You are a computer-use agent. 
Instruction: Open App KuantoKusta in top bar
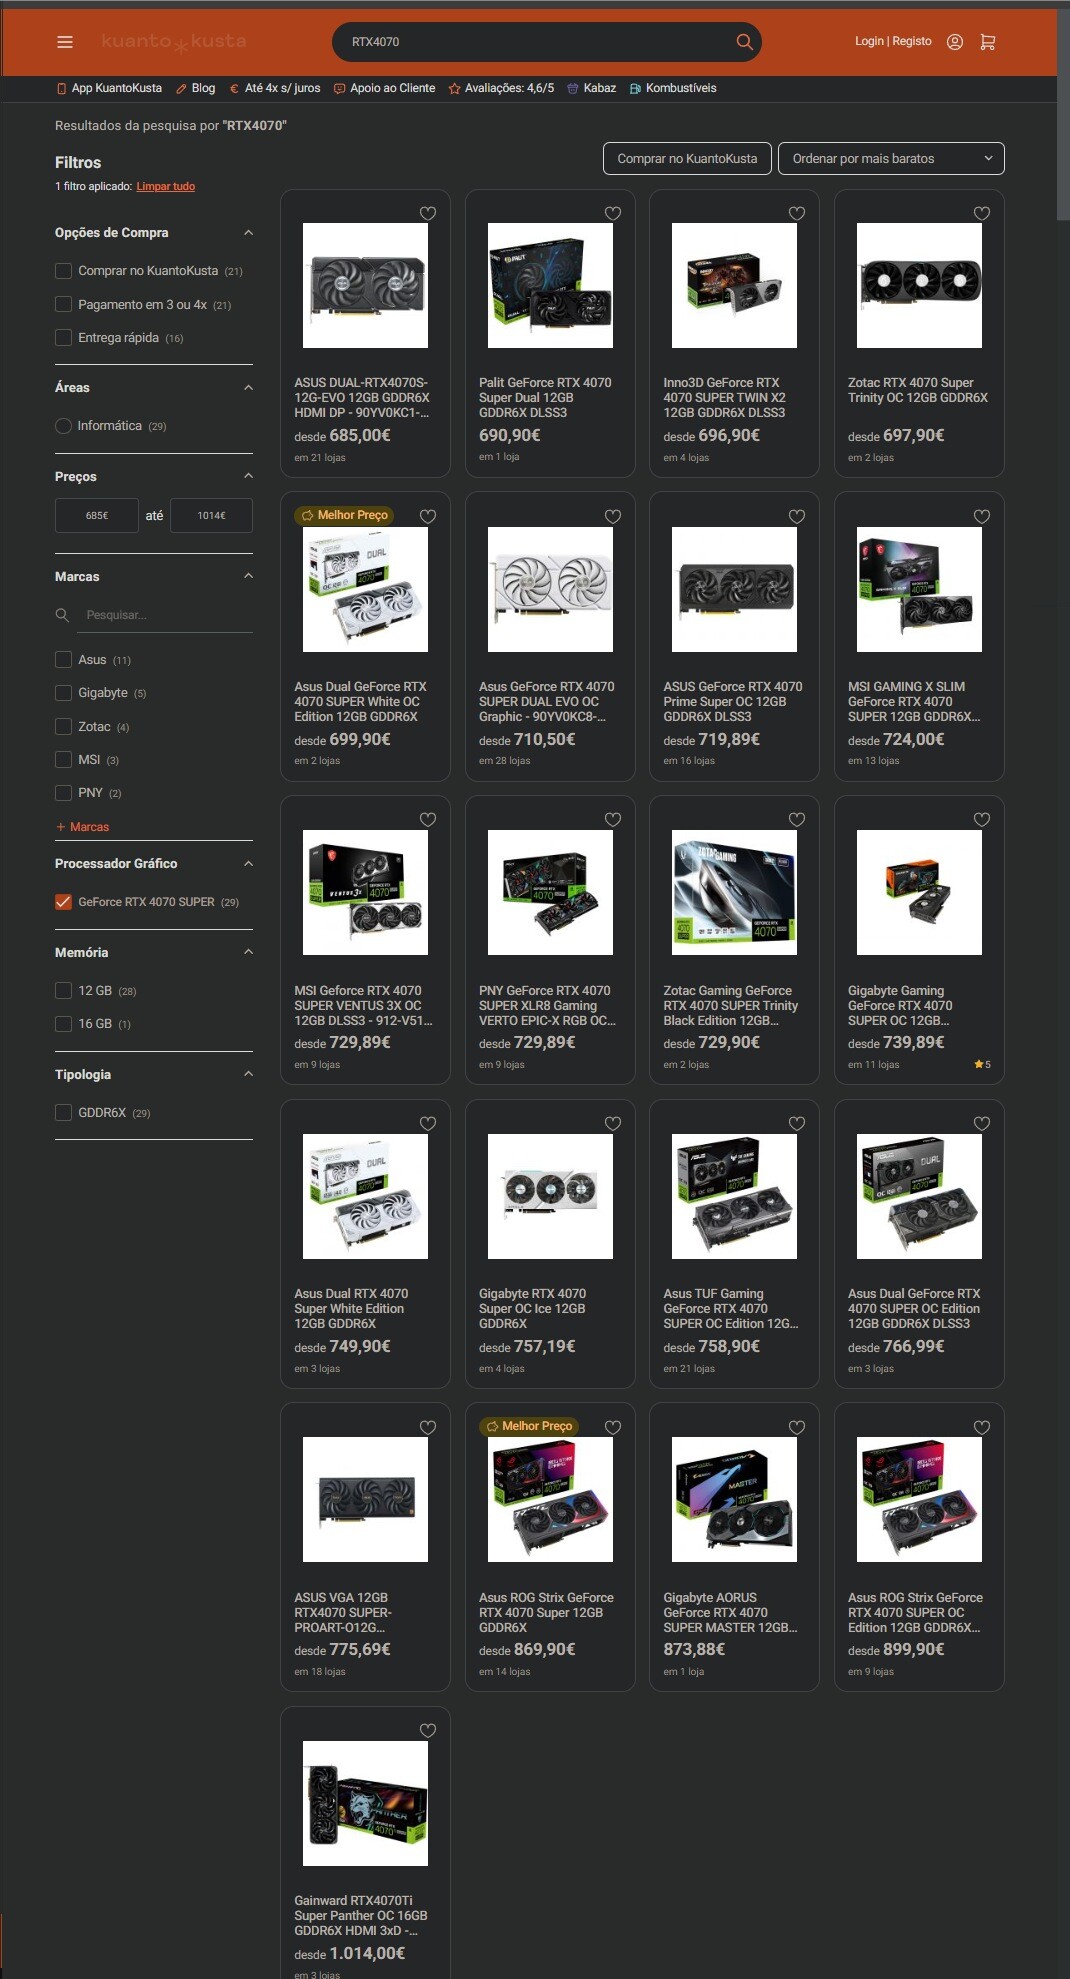(109, 88)
